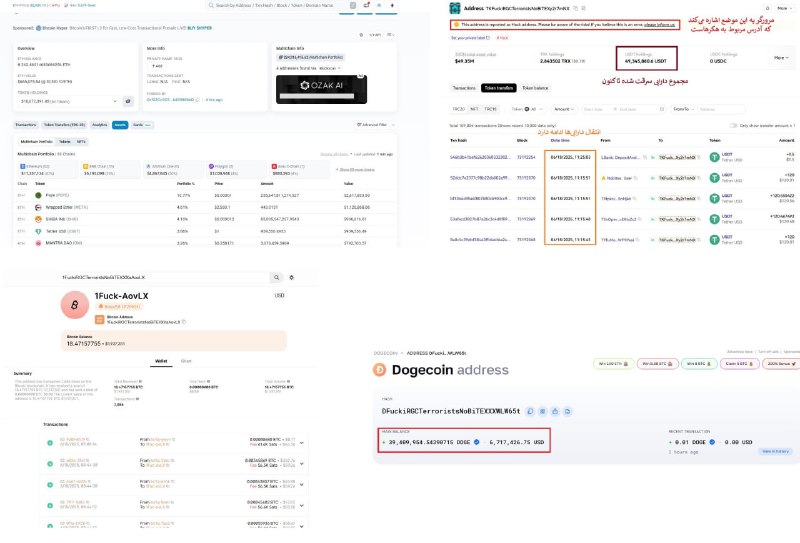Switch to the Chart tab on Bitcoin page
Image resolution: width=800 pixels, height=543 pixels.
[186, 361]
